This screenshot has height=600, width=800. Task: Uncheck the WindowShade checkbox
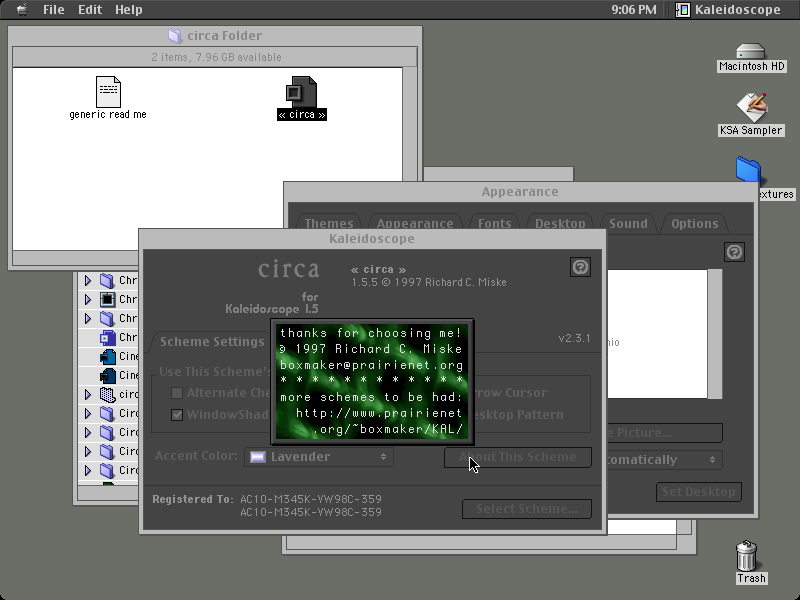177,415
